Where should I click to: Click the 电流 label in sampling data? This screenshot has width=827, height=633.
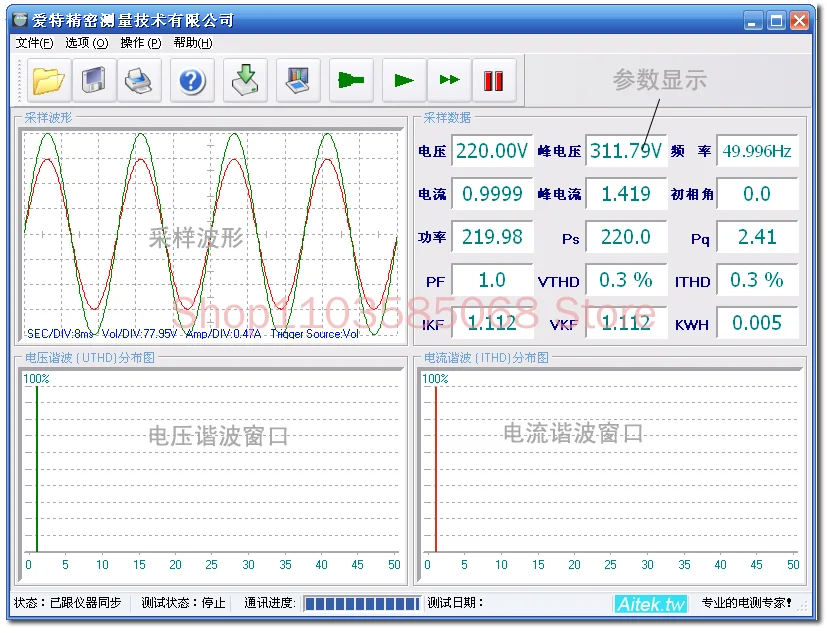432,195
